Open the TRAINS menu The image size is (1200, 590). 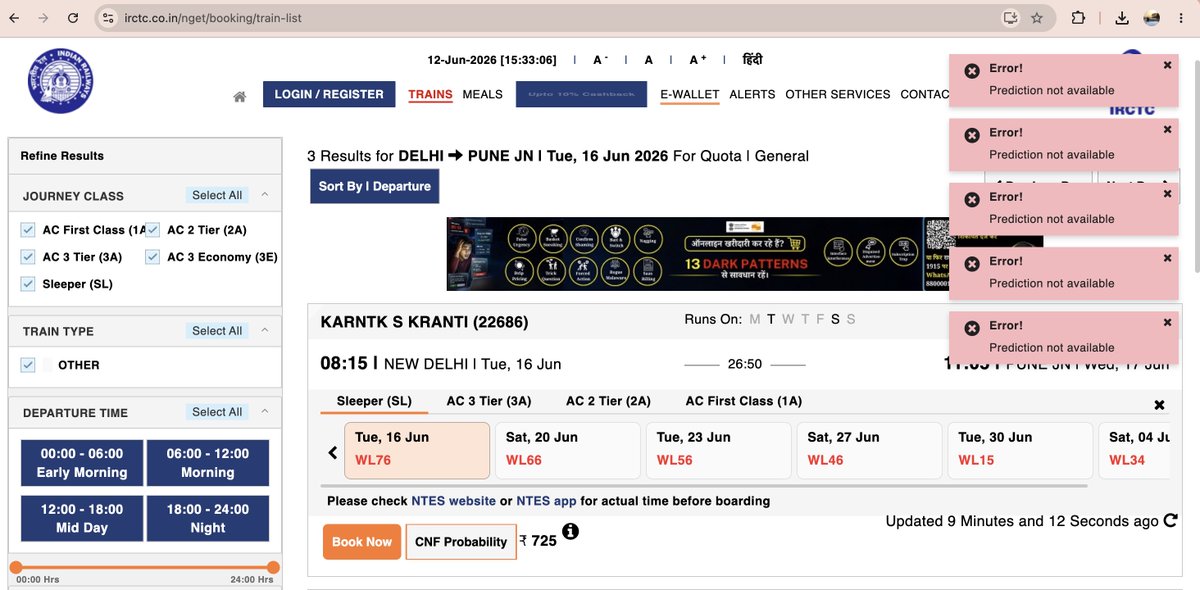tap(430, 94)
